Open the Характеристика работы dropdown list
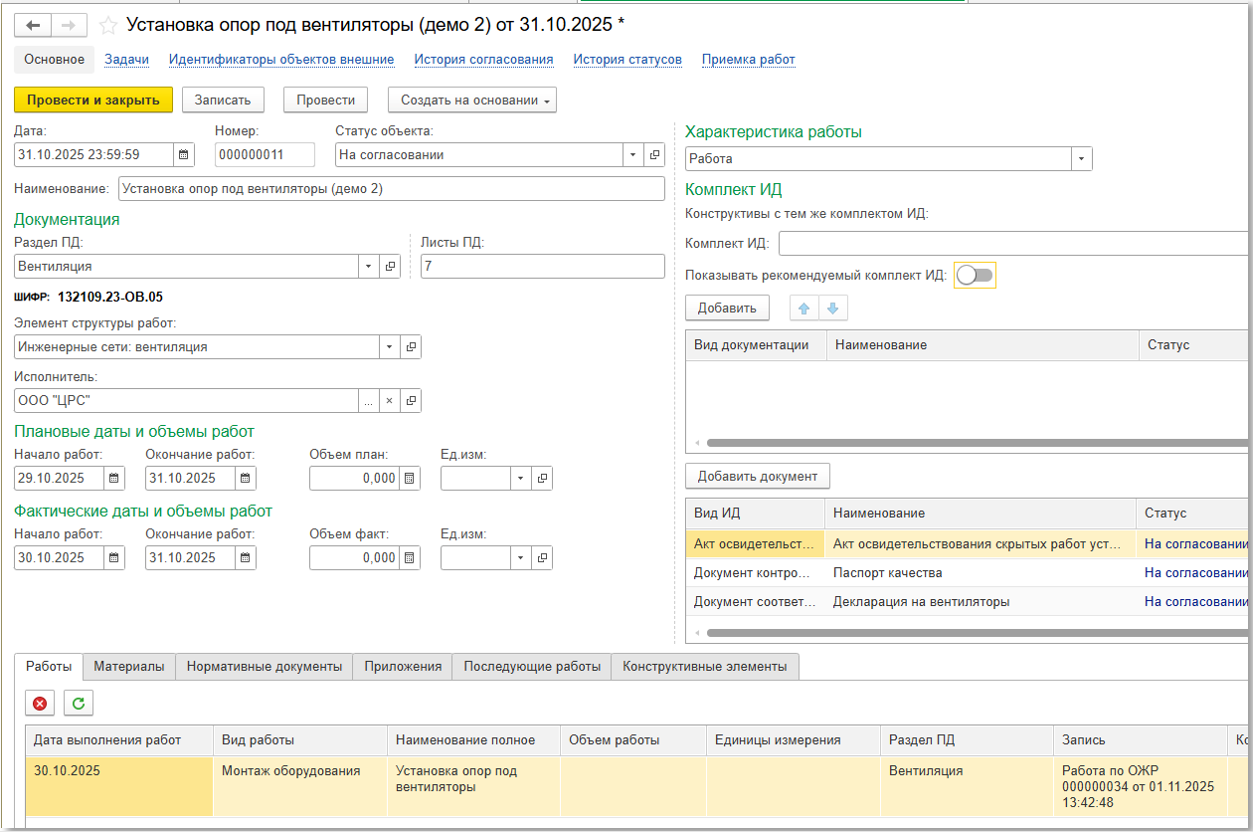Viewport: 1253px width, 832px height. (x=1081, y=159)
